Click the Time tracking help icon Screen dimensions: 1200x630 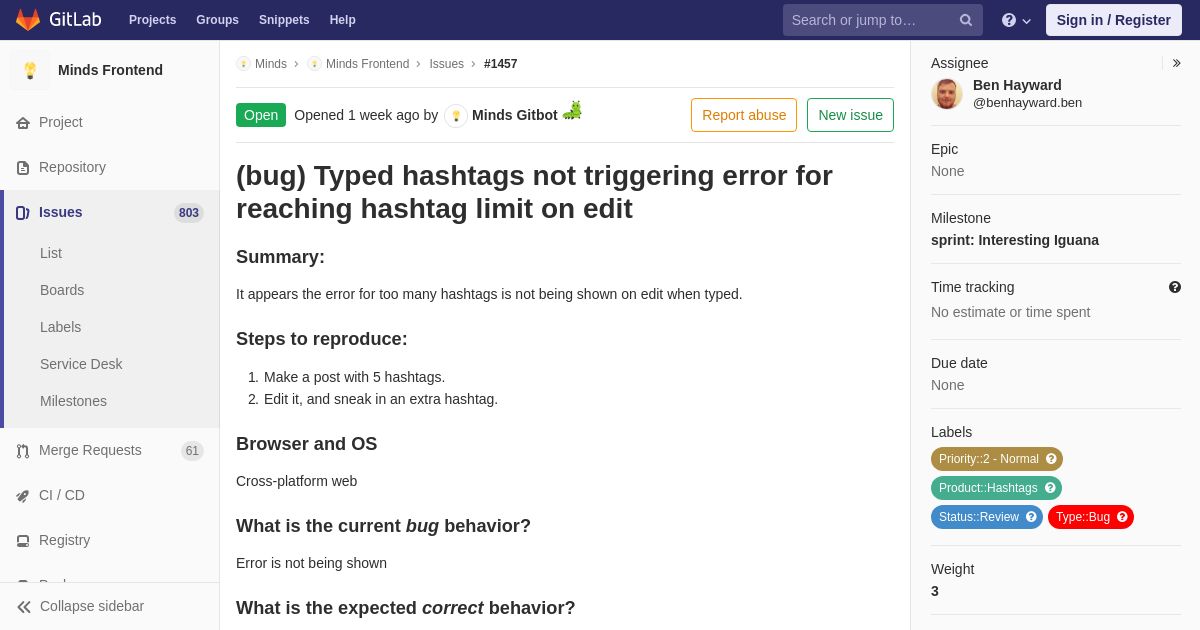tap(1175, 287)
